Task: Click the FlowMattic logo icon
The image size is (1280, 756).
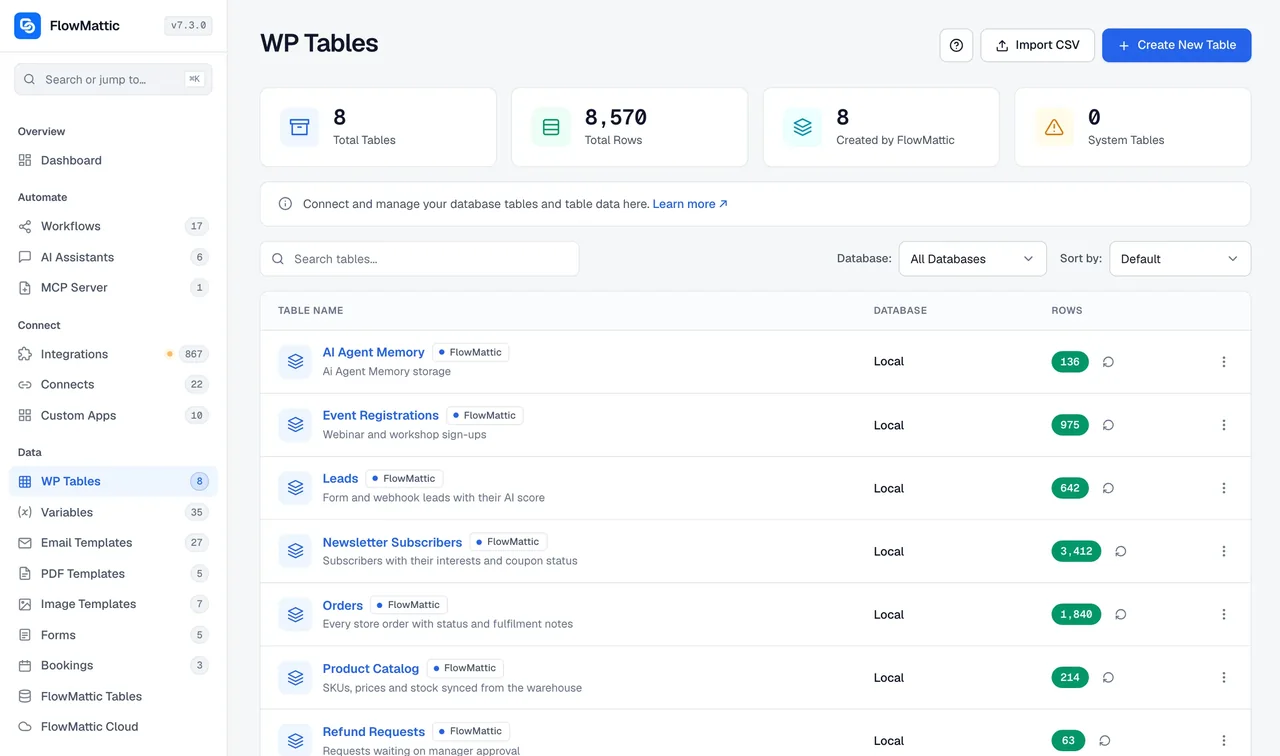Action: [28, 26]
